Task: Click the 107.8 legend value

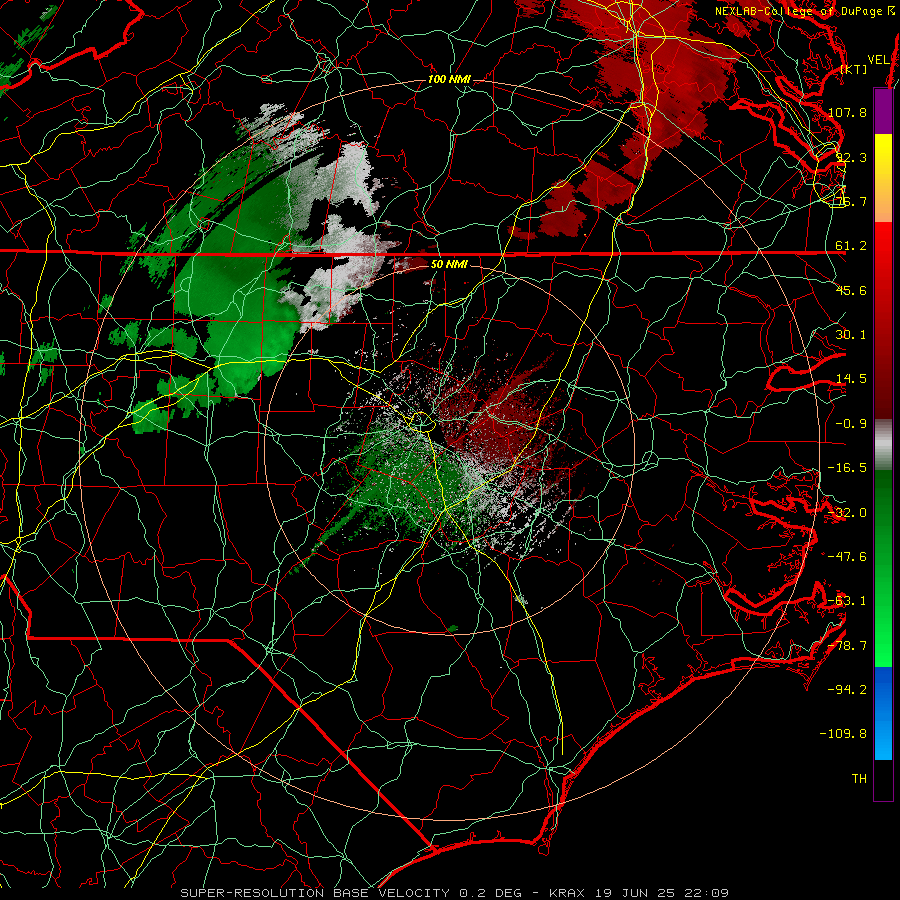Action: pos(847,112)
